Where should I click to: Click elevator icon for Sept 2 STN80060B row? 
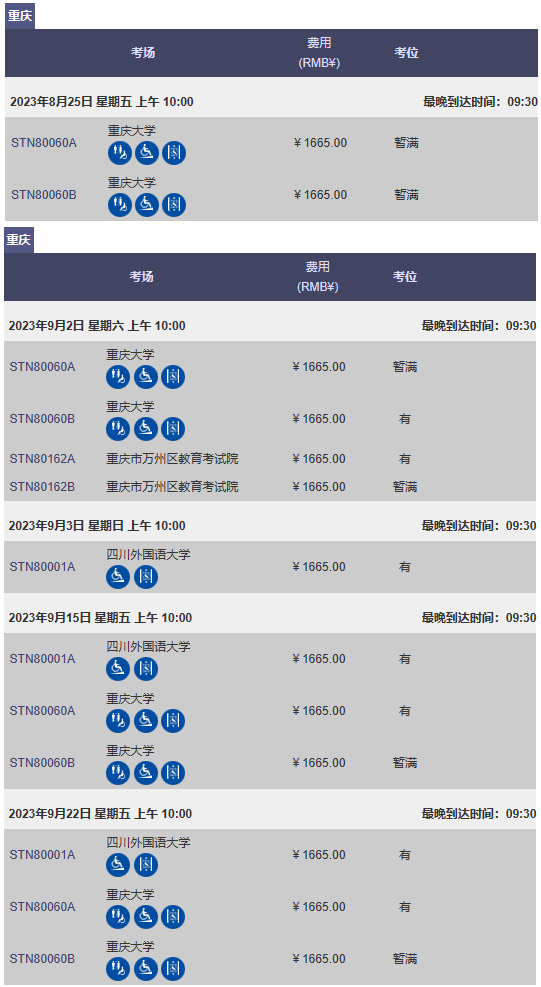click(x=173, y=429)
